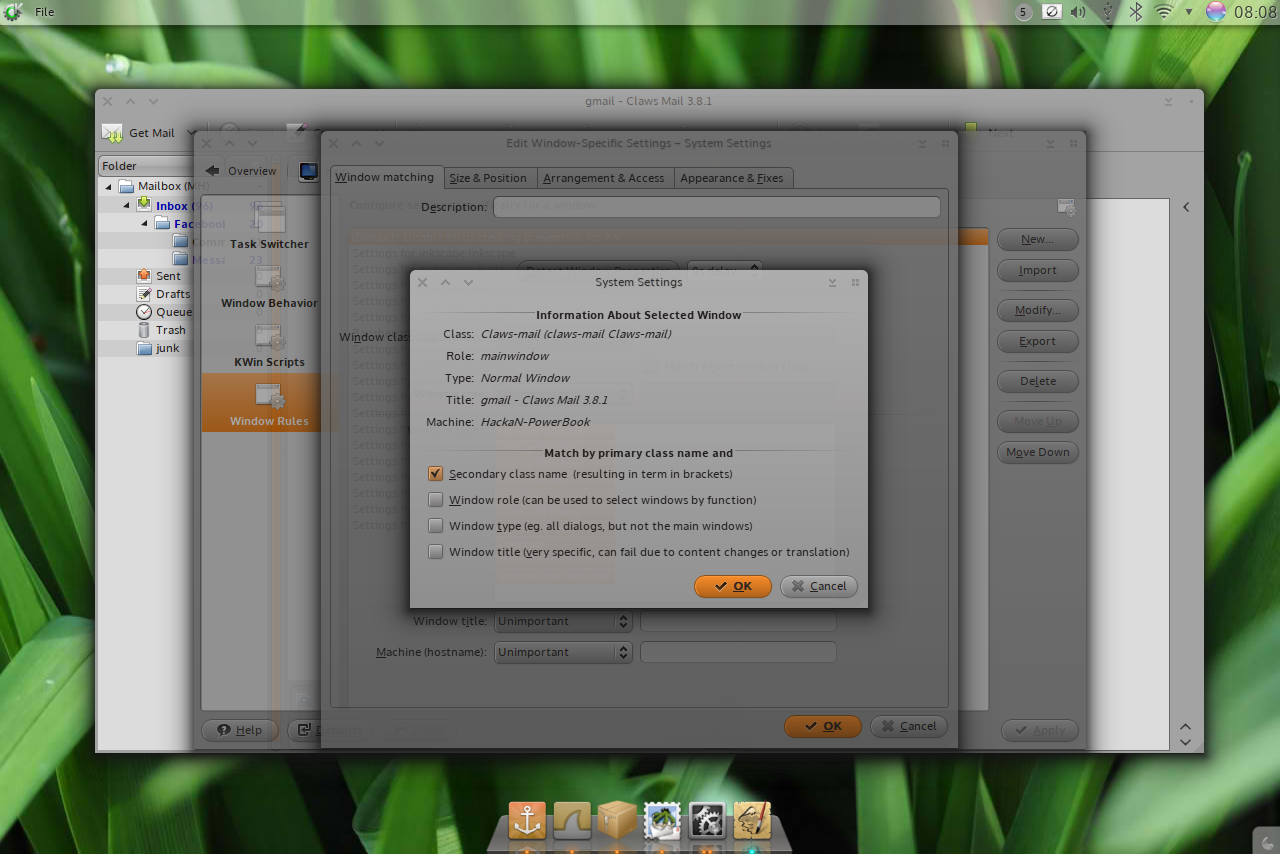Click Cancel in Edit Window-Specific Settings dialog

[x=909, y=726]
